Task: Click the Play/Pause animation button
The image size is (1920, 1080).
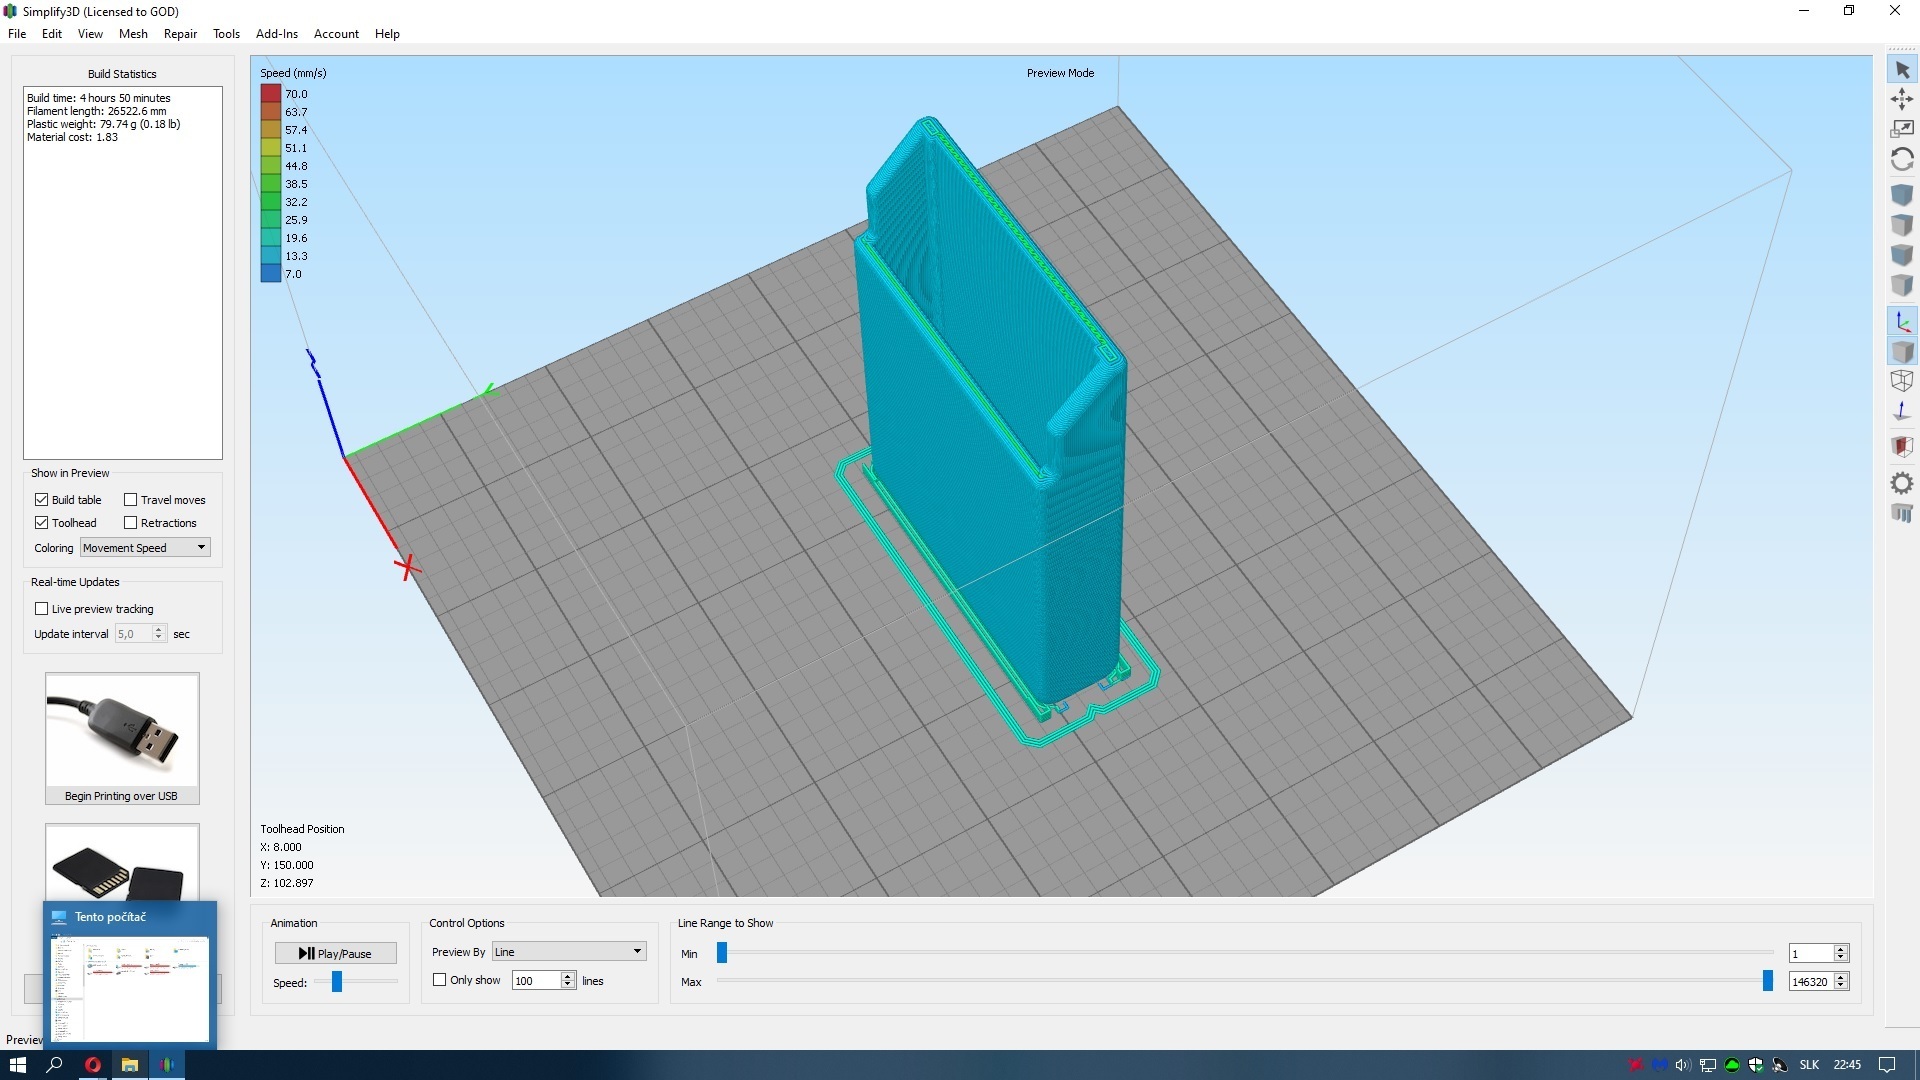Action: [335, 953]
